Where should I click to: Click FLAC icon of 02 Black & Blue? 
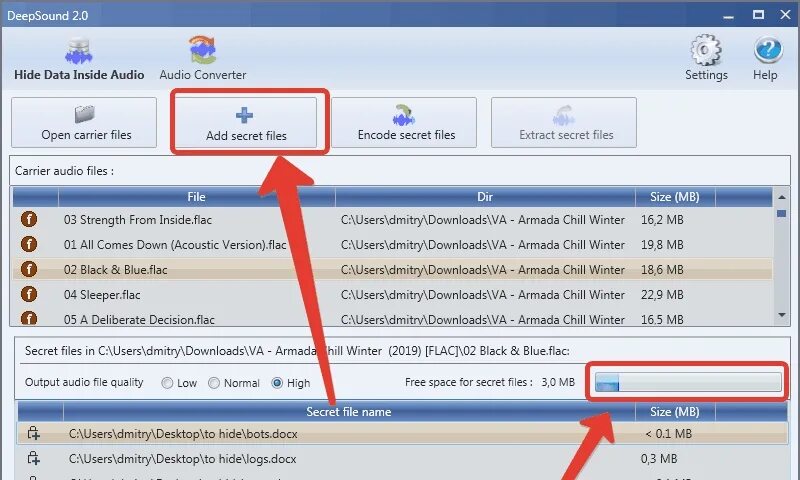(29, 269)
